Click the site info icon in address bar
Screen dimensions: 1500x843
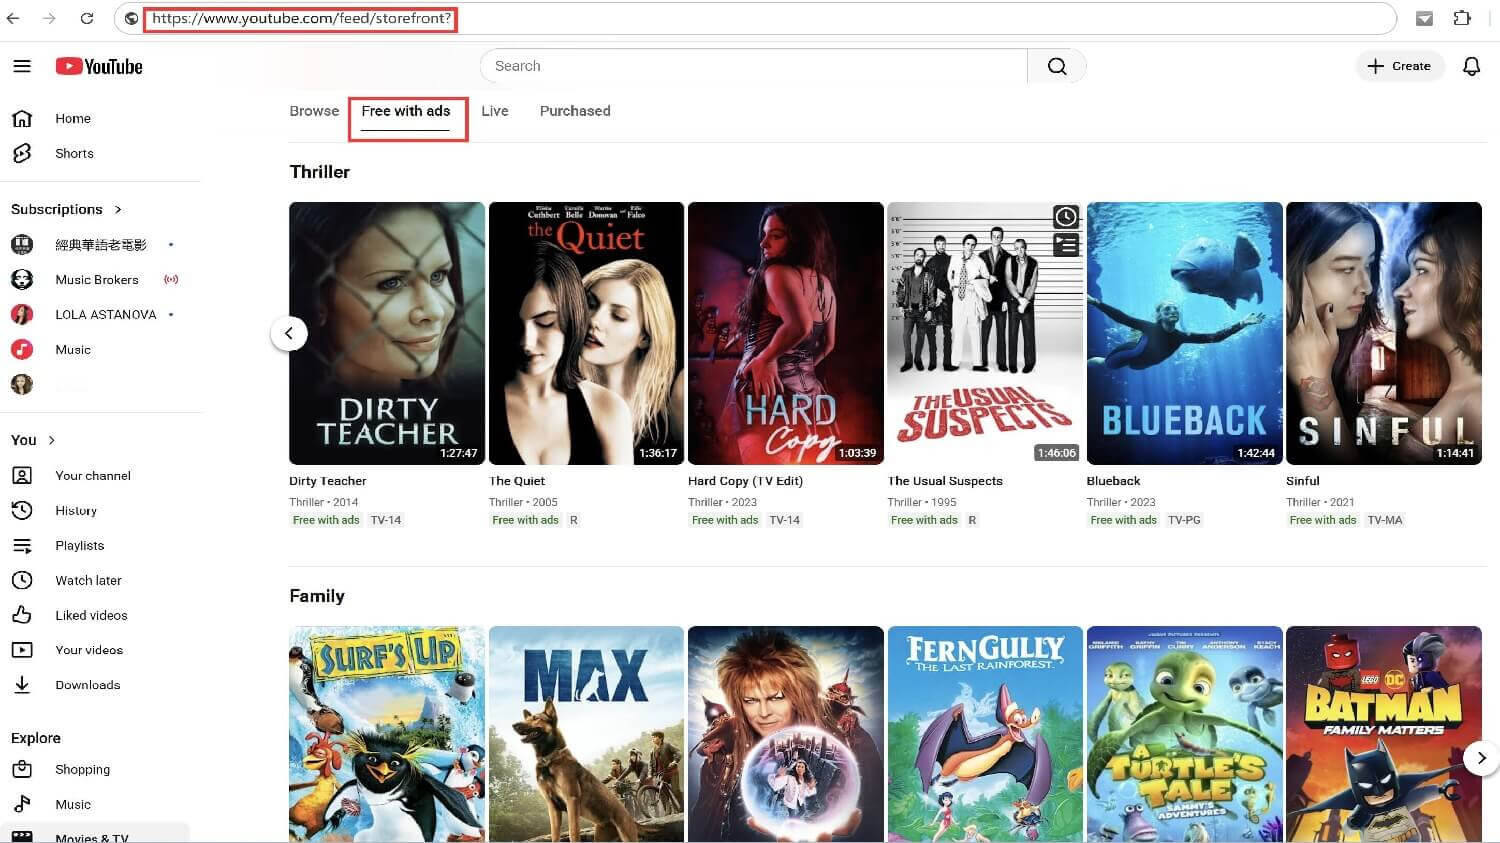(x=131, y=18)
